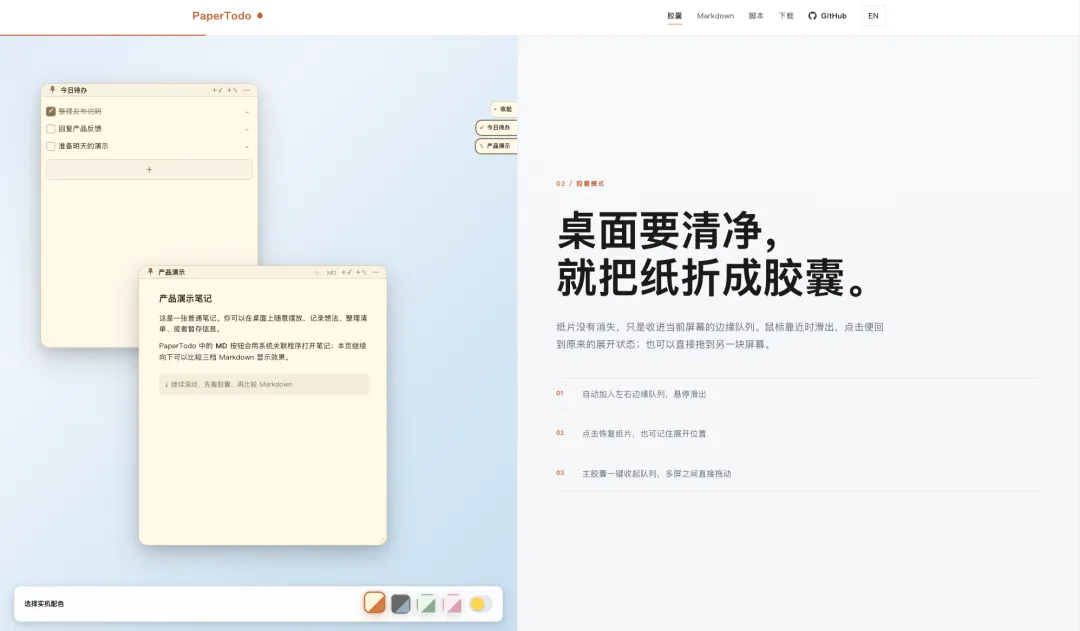Select the green theme swatch
The width and height of the screenshot is (1080, 631).
[x=426, y=604]
